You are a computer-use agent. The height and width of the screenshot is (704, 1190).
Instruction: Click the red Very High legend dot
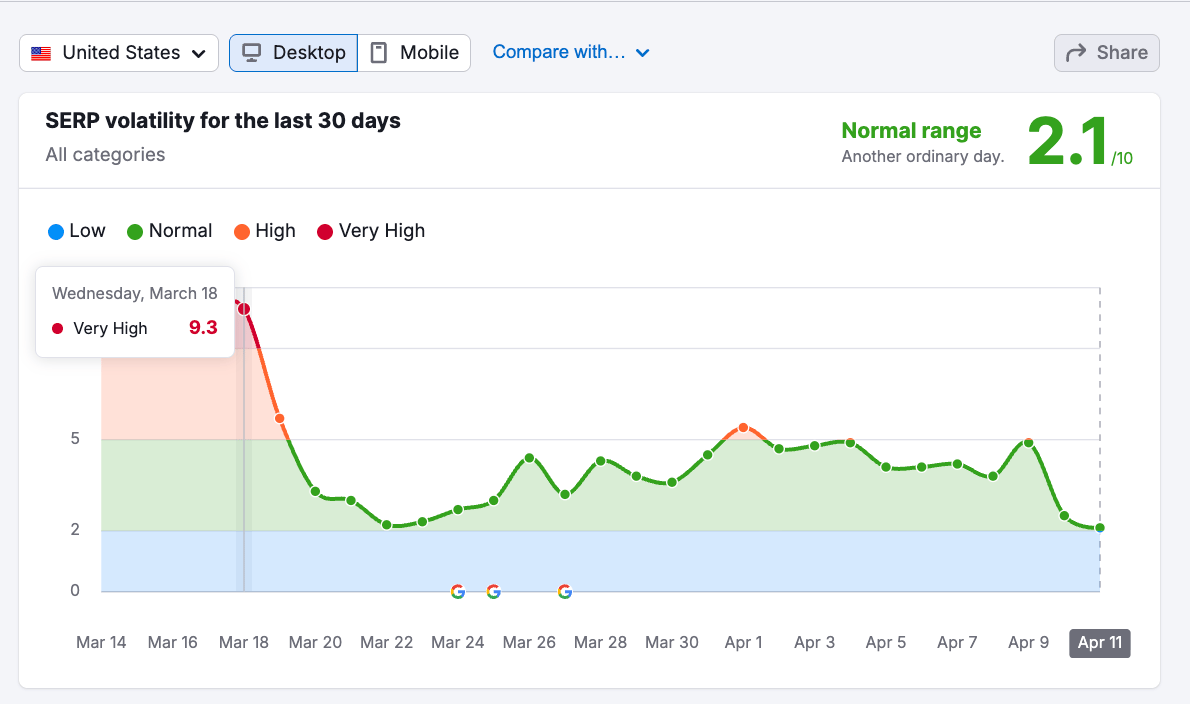[x=325, y=232]
